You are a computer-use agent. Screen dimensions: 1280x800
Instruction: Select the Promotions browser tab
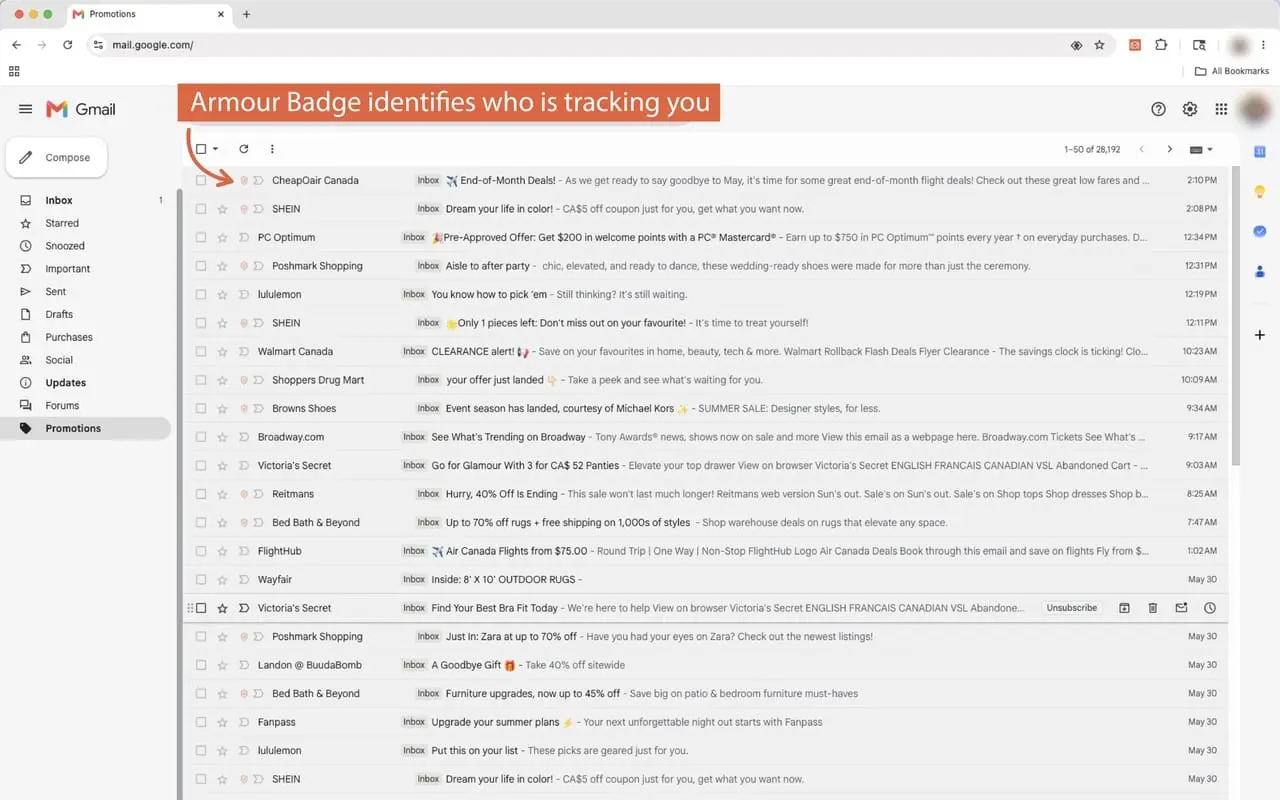click(150, 14)
